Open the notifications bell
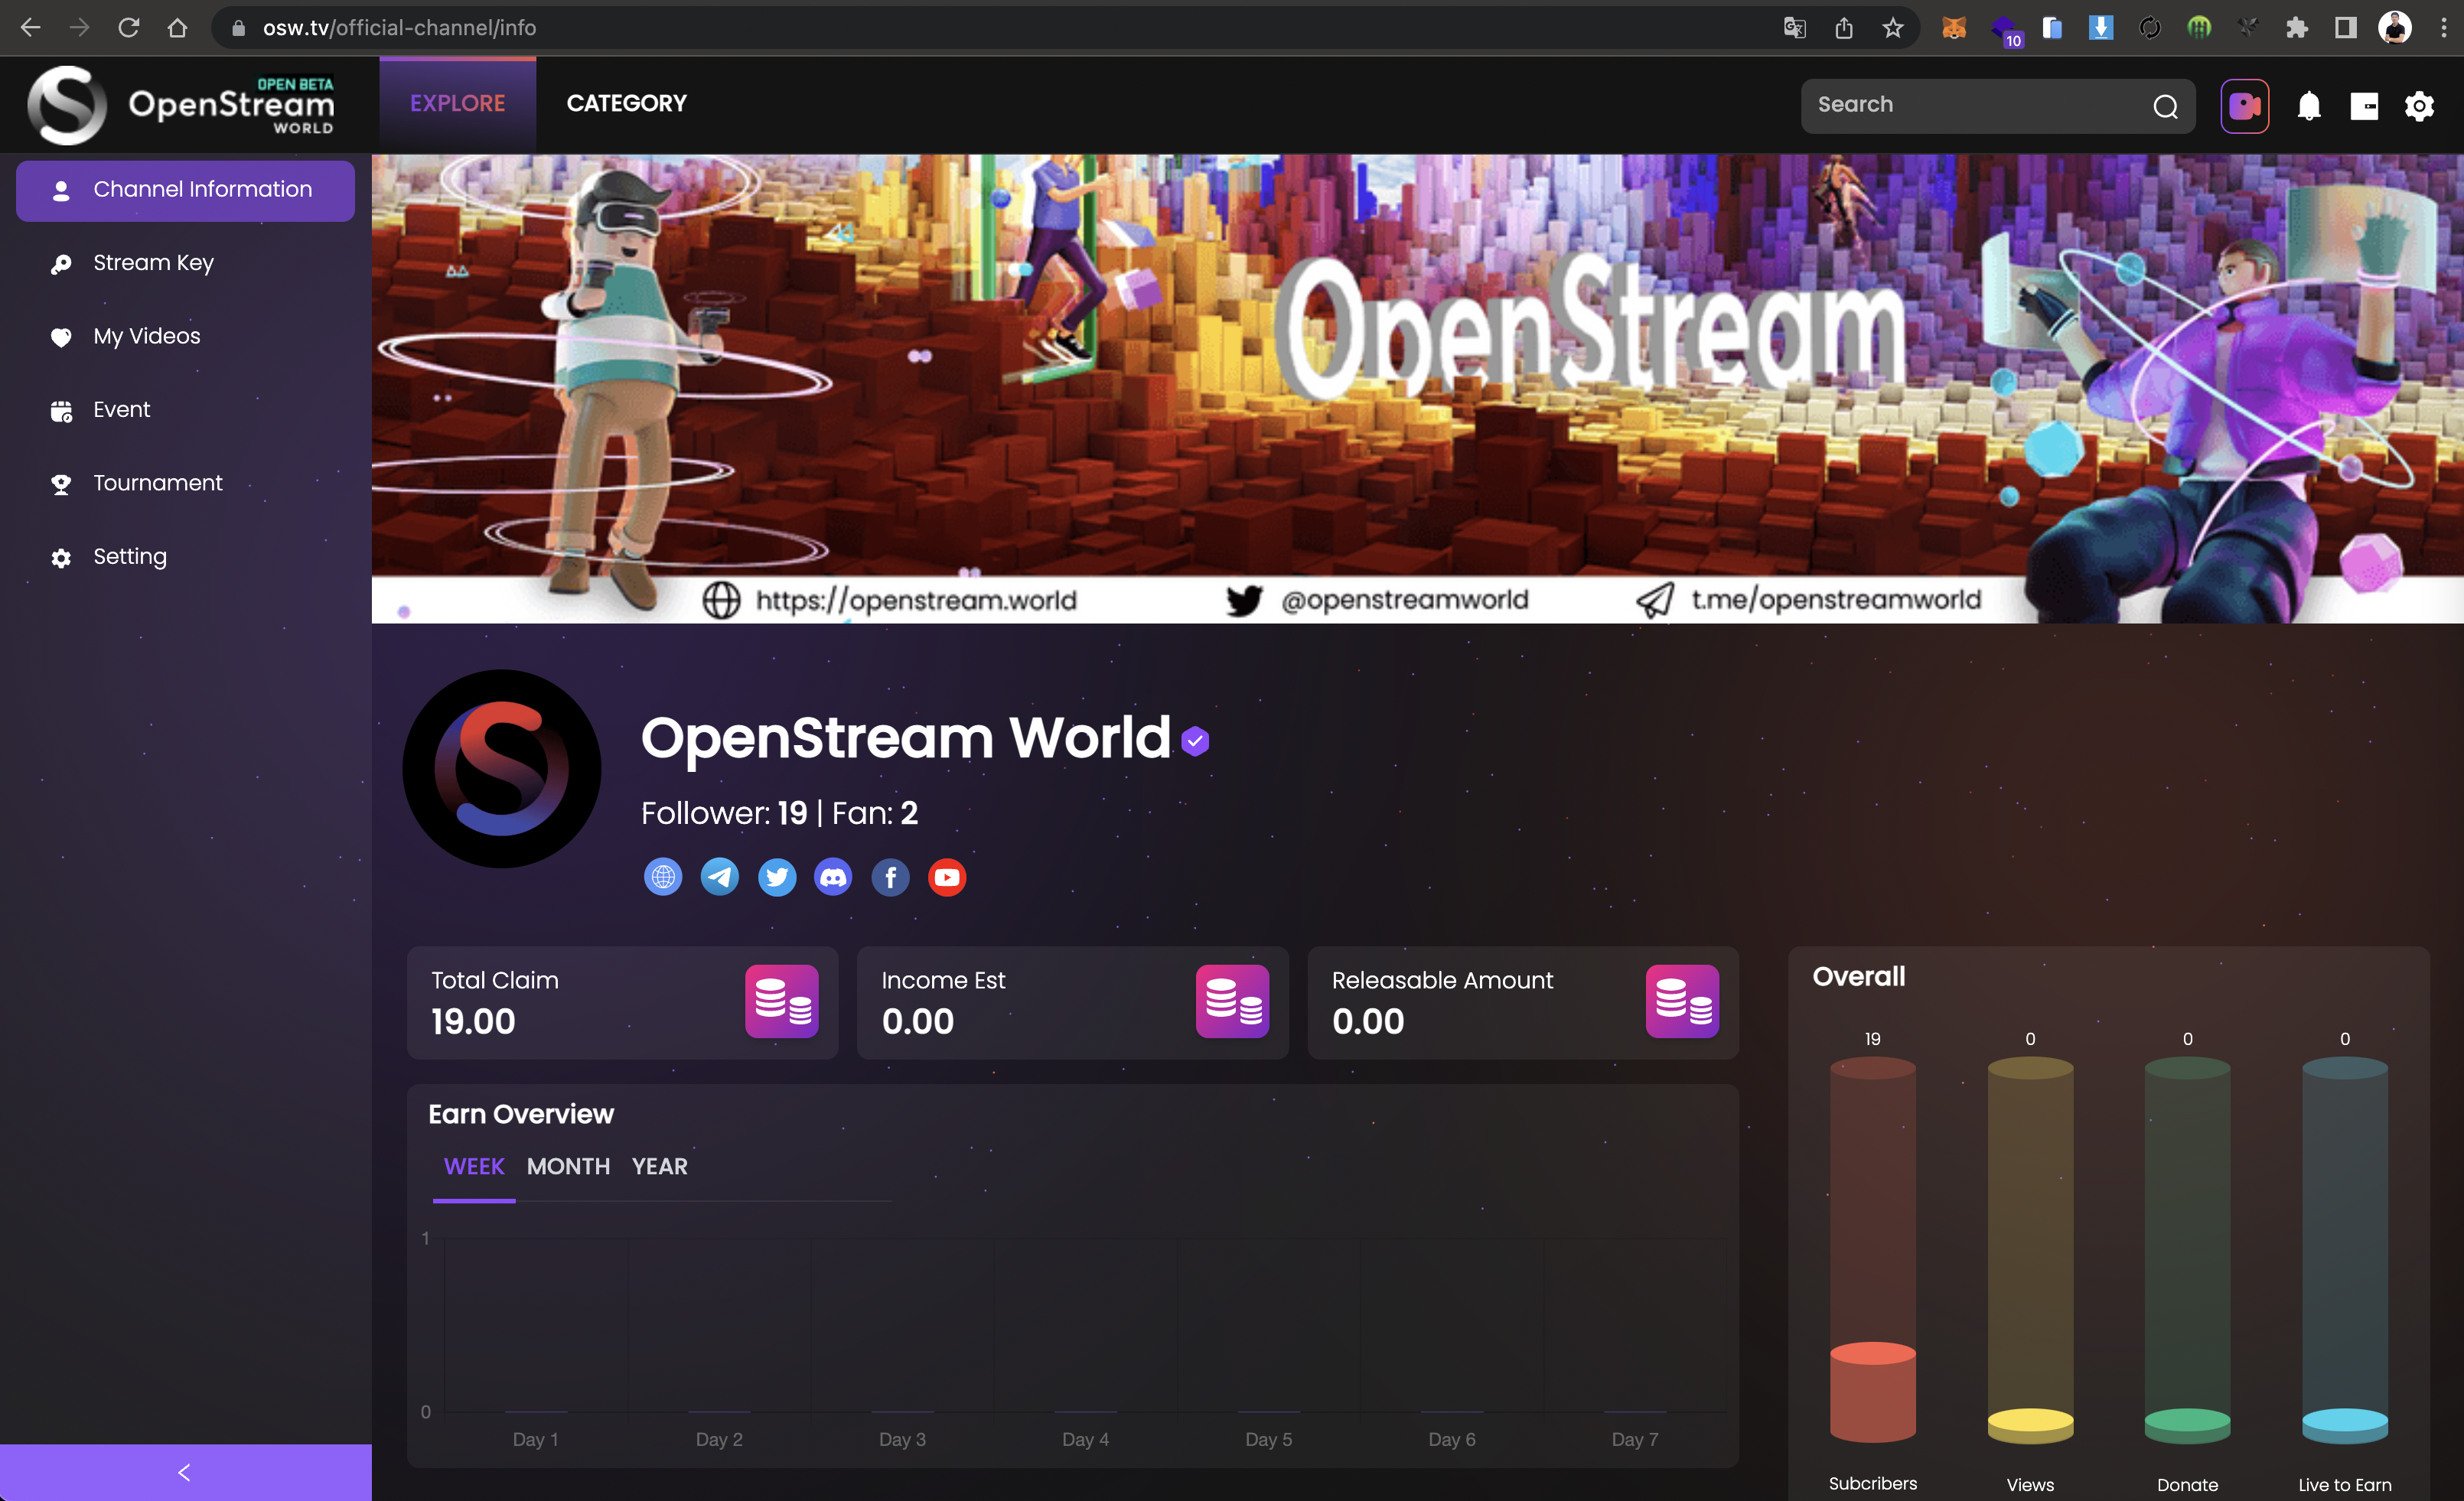 (x=2308, y=106)
